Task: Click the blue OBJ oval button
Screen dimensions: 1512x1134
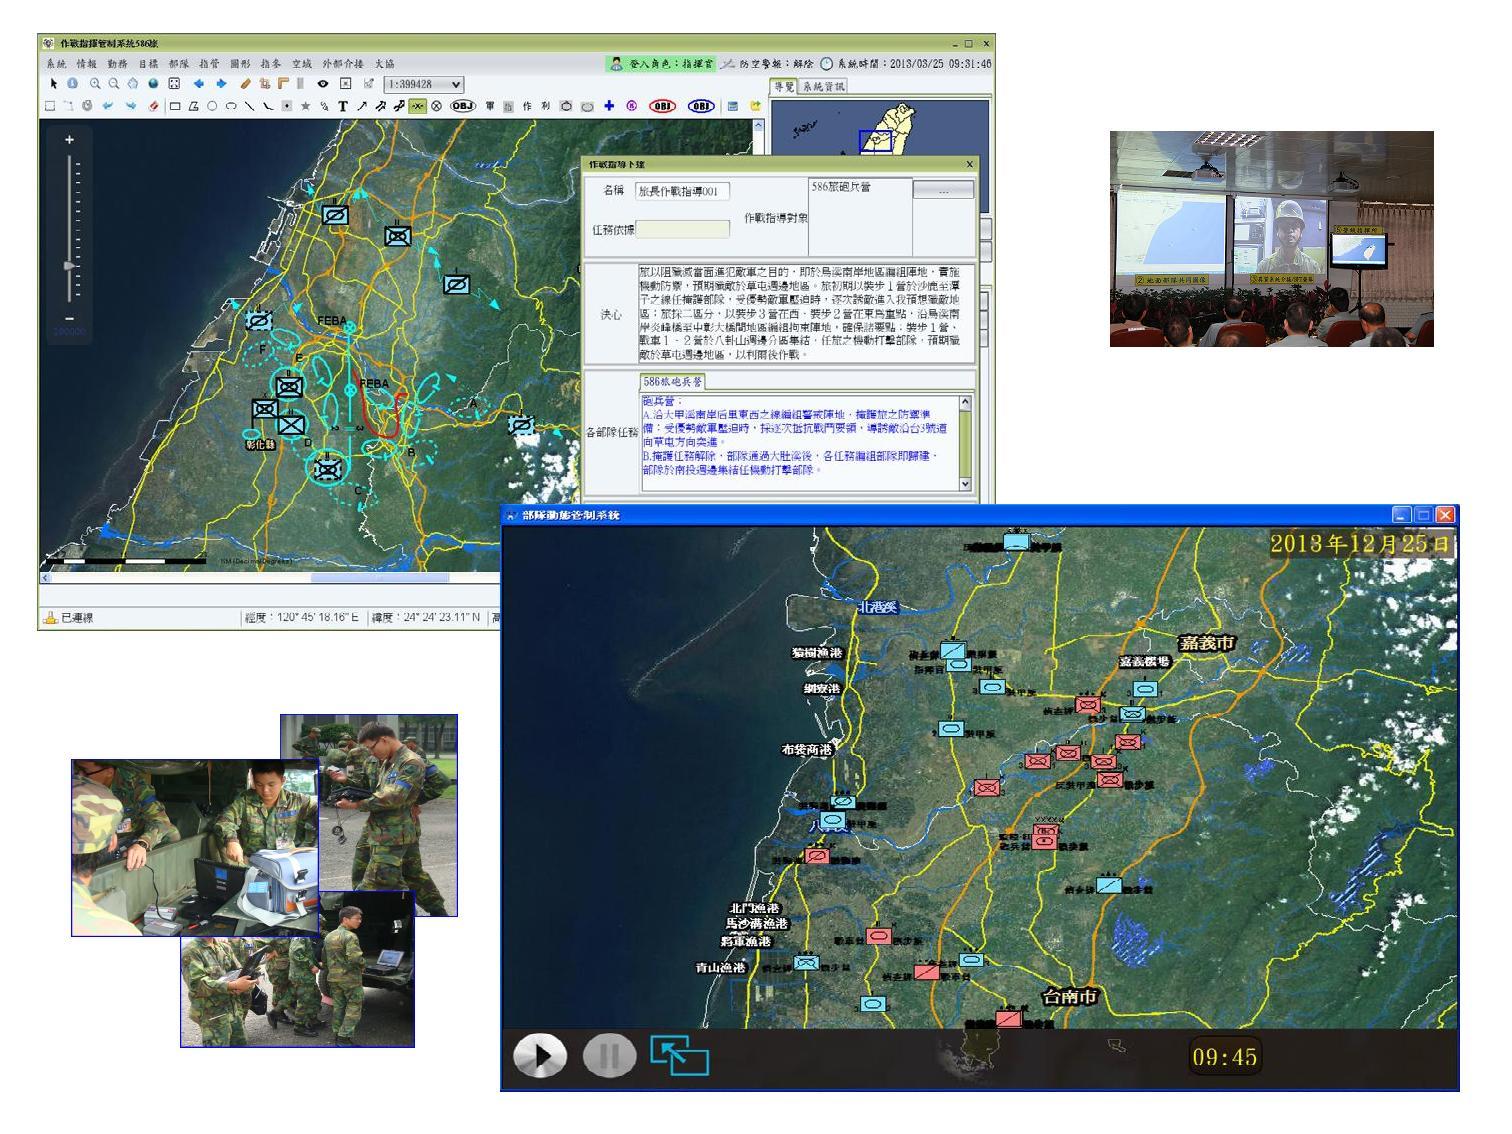Action: (x=702, y=106)
